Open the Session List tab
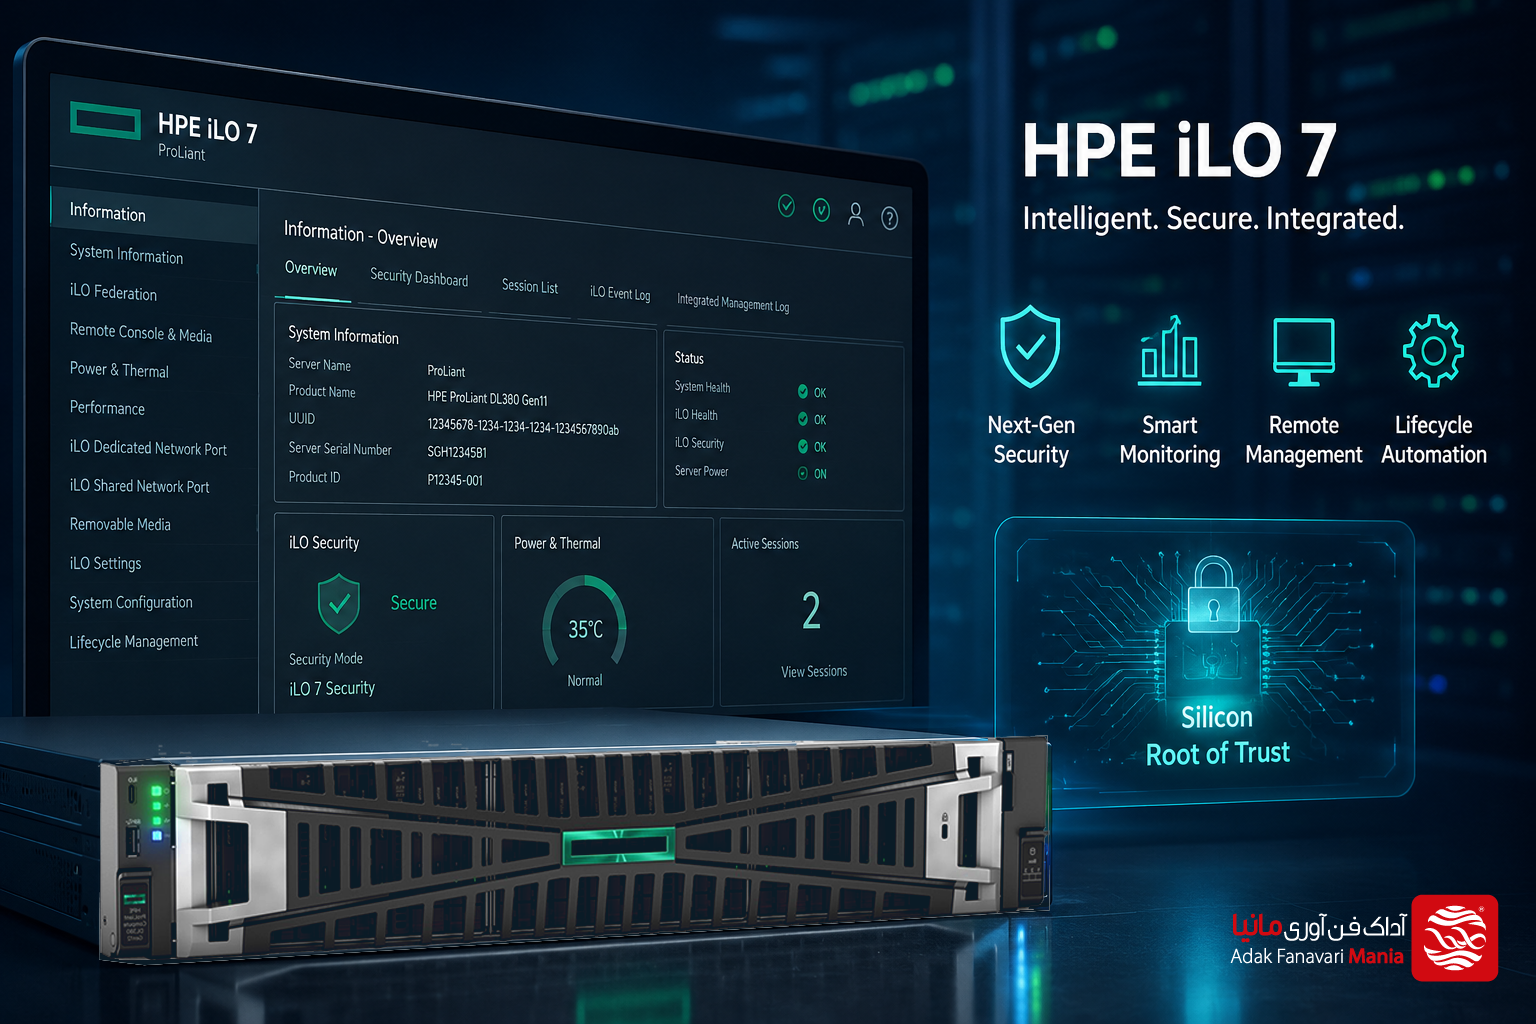The width and height of the screenshot is (1536, 1024). (x=530, y=286)
